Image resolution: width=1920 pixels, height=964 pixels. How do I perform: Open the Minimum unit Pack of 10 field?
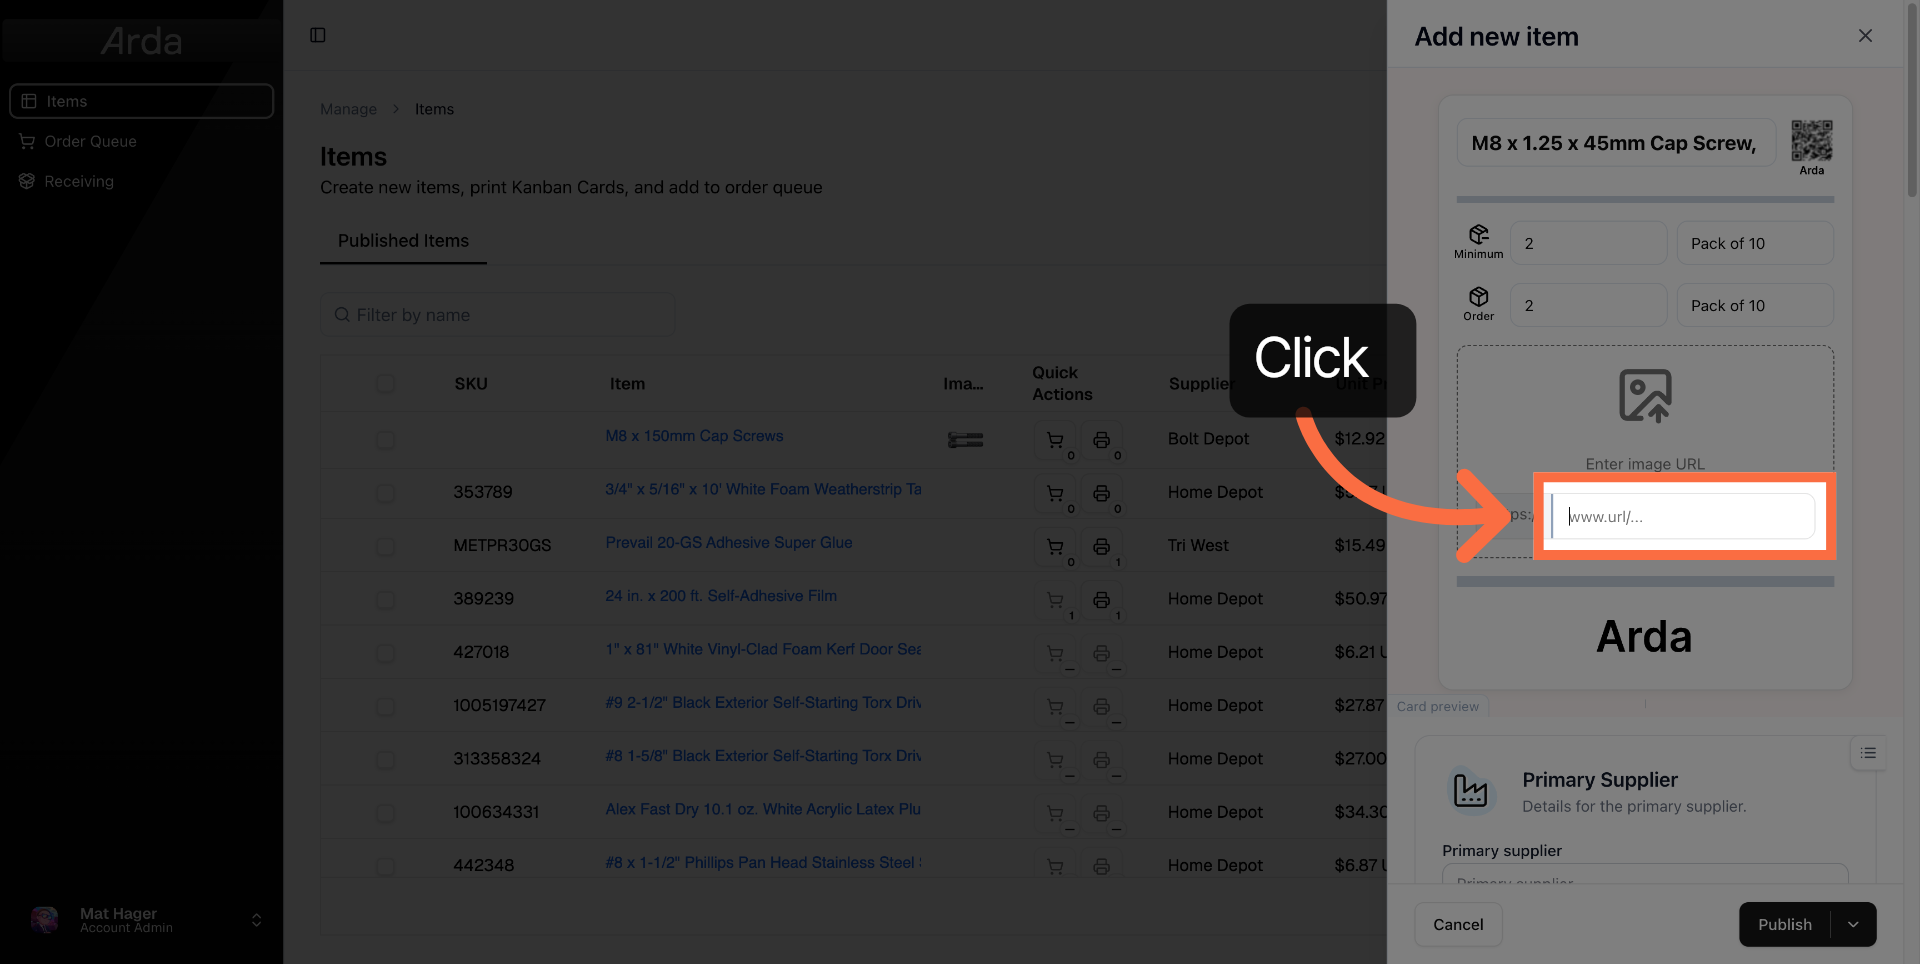tap(1754, 243)
